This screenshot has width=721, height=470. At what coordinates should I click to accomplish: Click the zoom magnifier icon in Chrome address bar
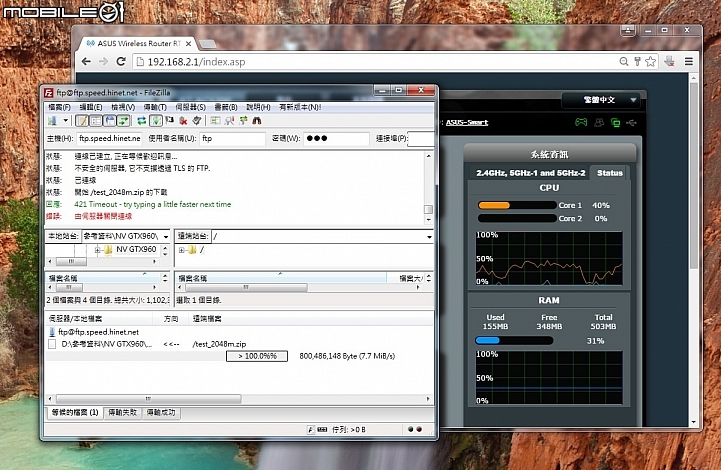point(624,62)
